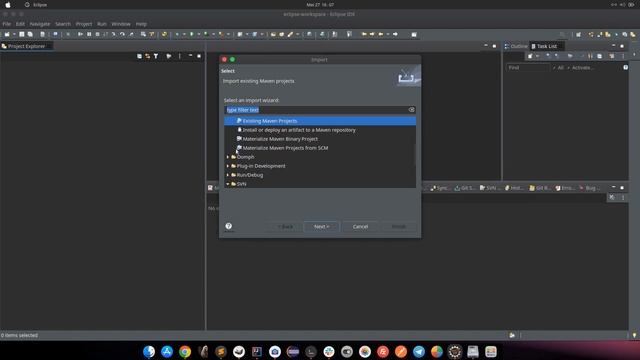The height and width of the screenshot is (360, 640).
Task: Click the Back navigation arrow in toolbar
Action: 380,34
